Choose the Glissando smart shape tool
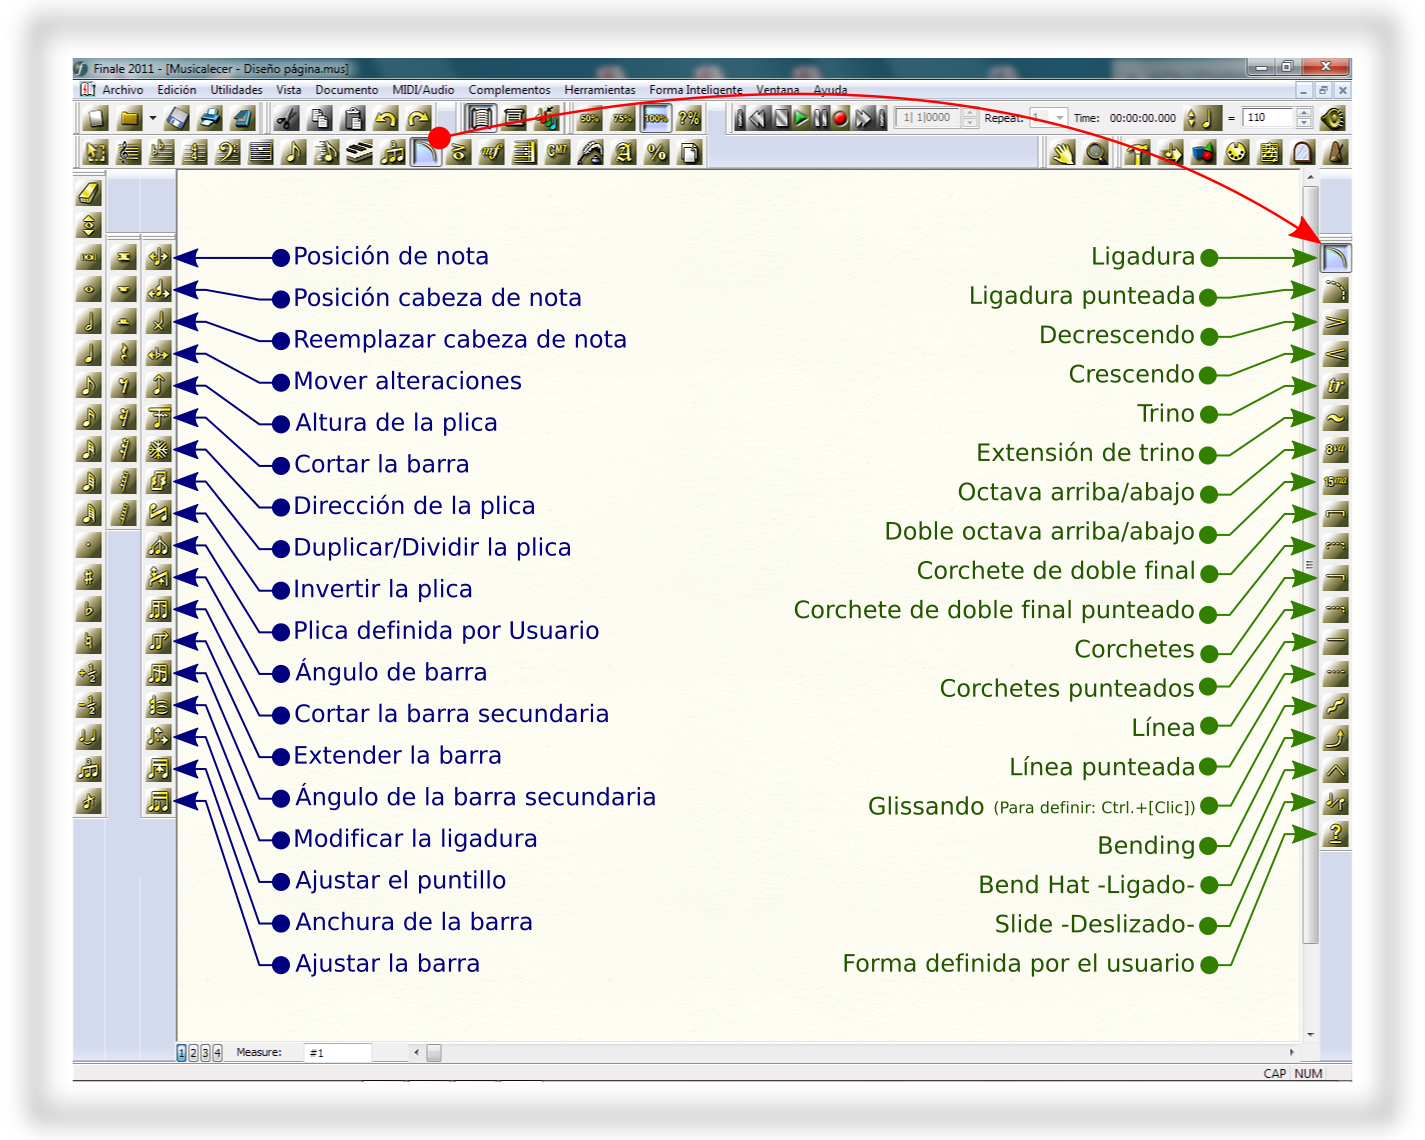The image size is (1425, 1140). click(x=1335, y=706)
